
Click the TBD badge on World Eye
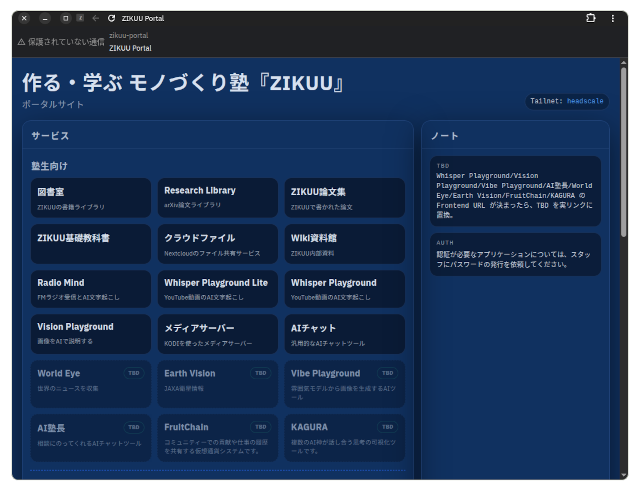[134, 373]
